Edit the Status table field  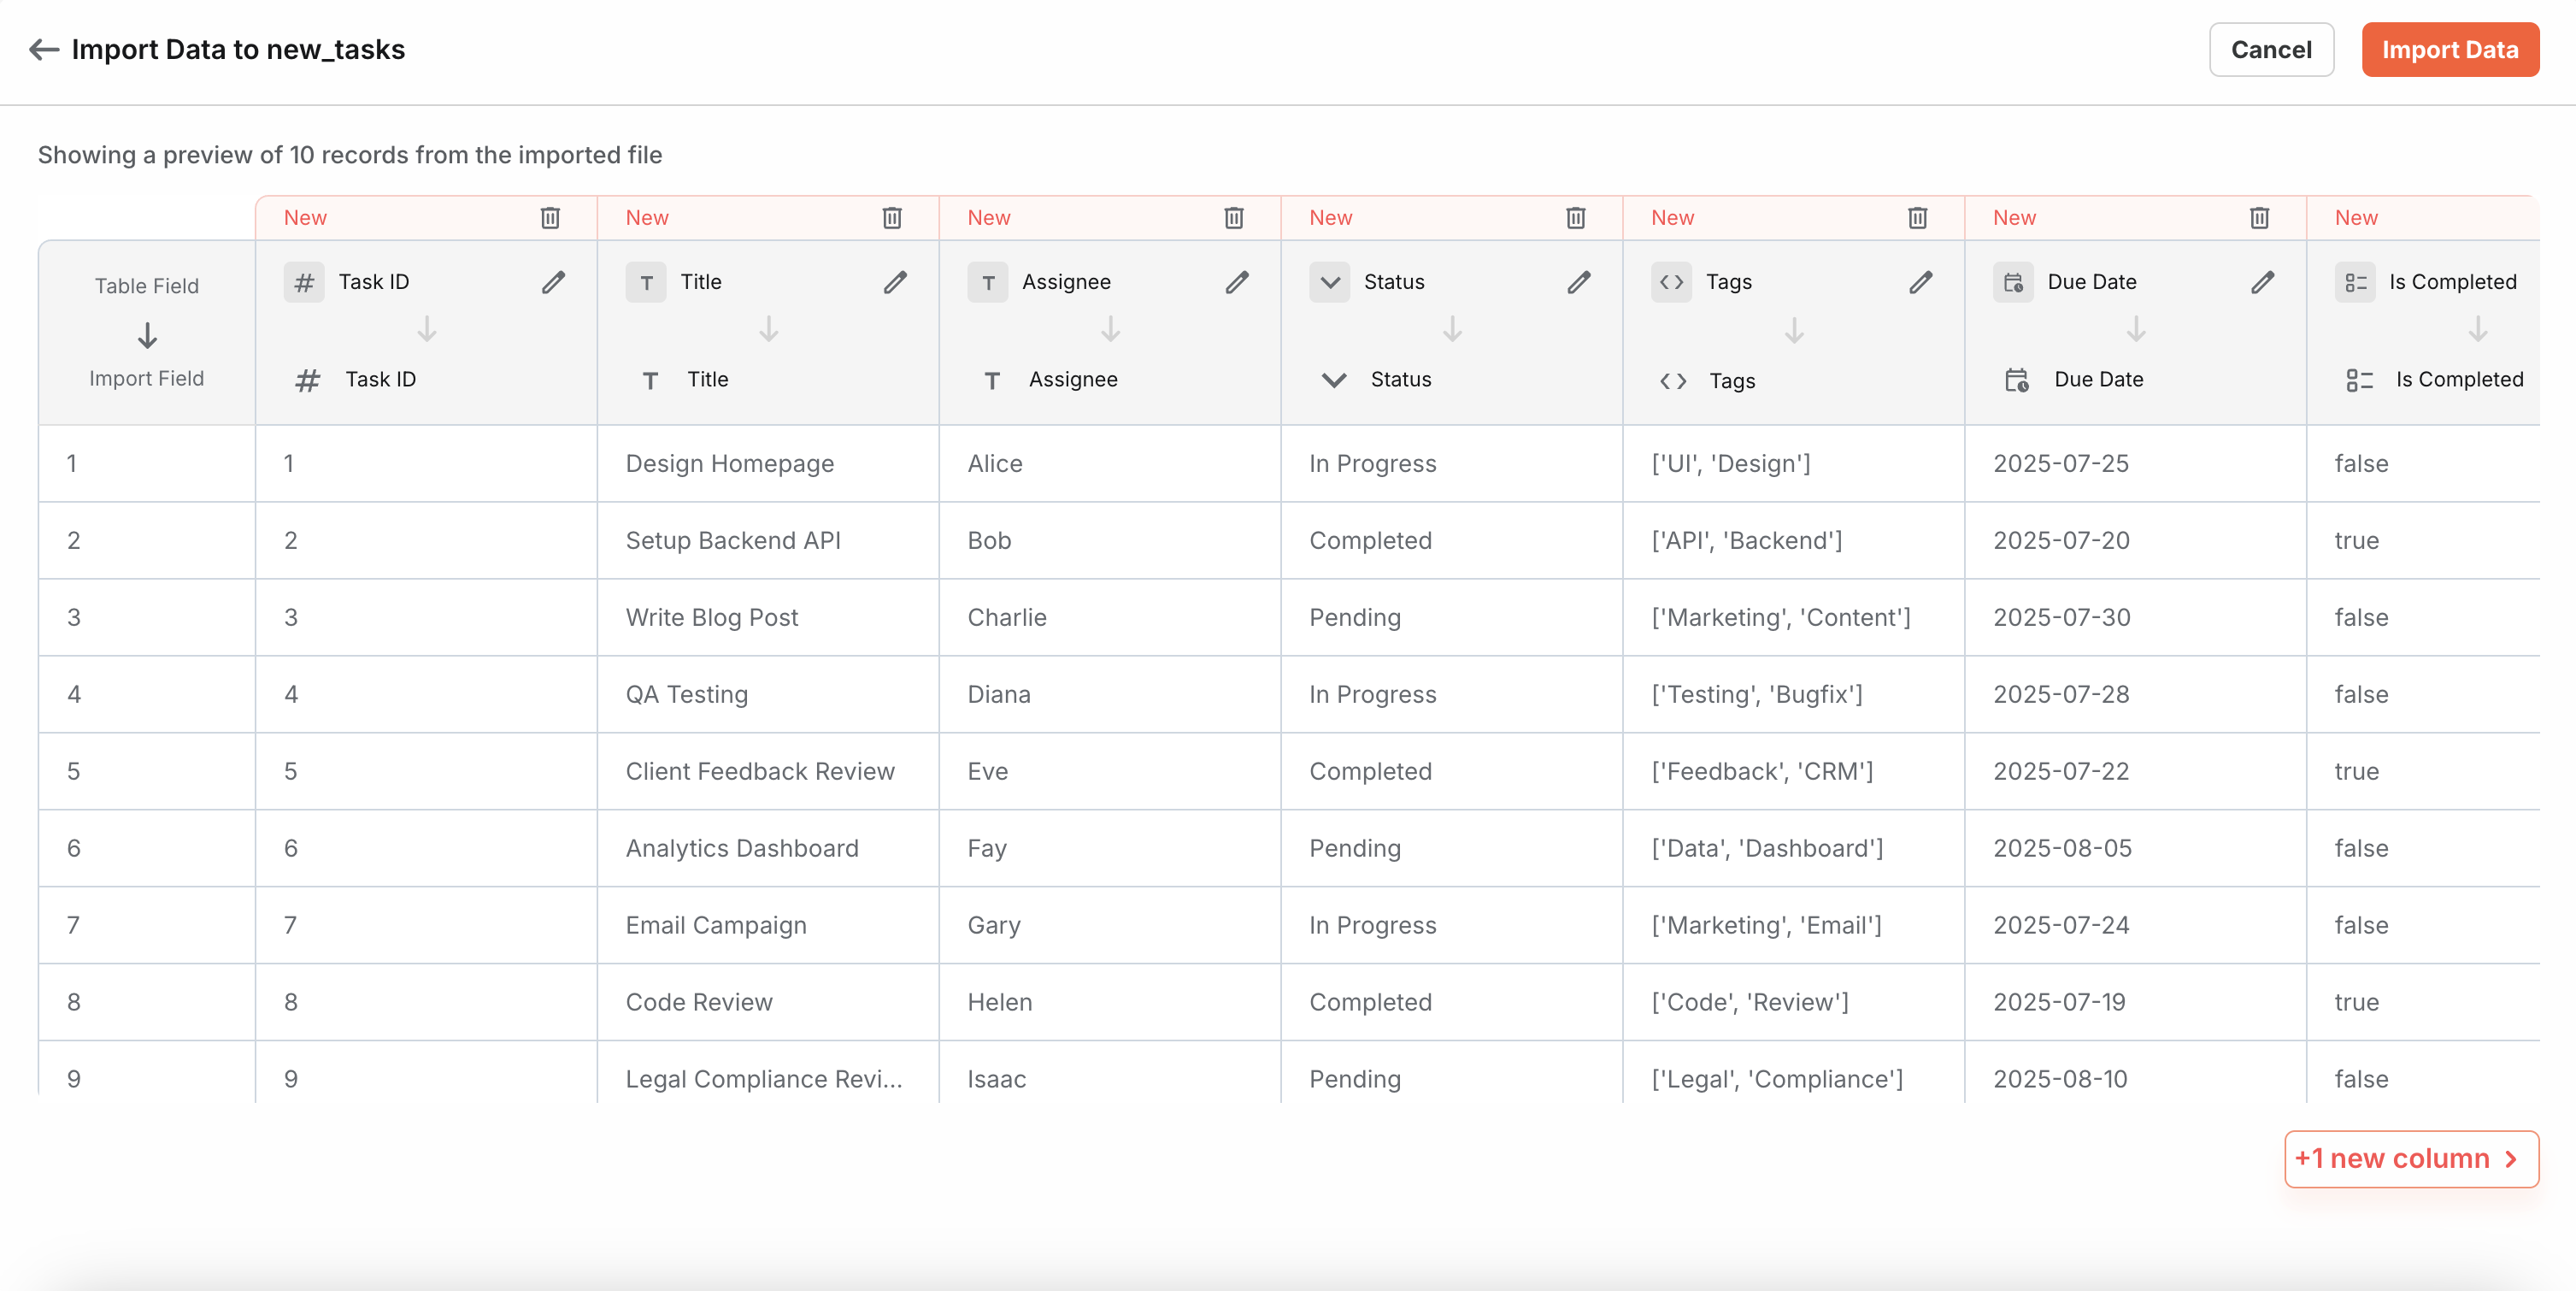pos(1579,282)
